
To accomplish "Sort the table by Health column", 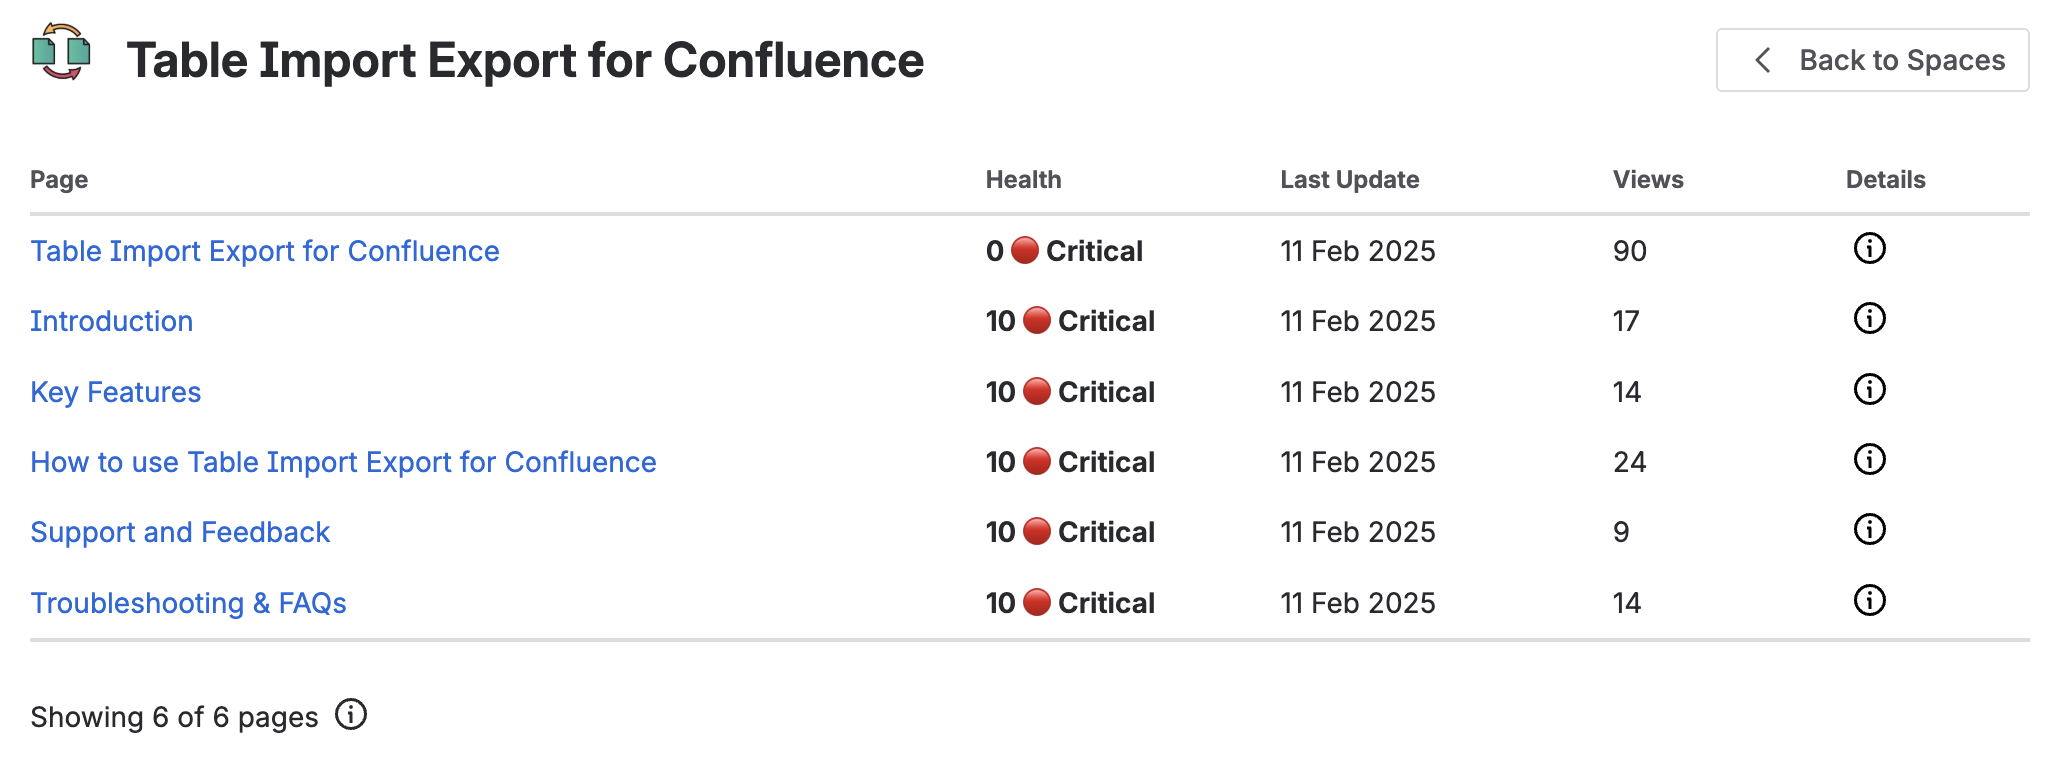I will point(1024,179).
